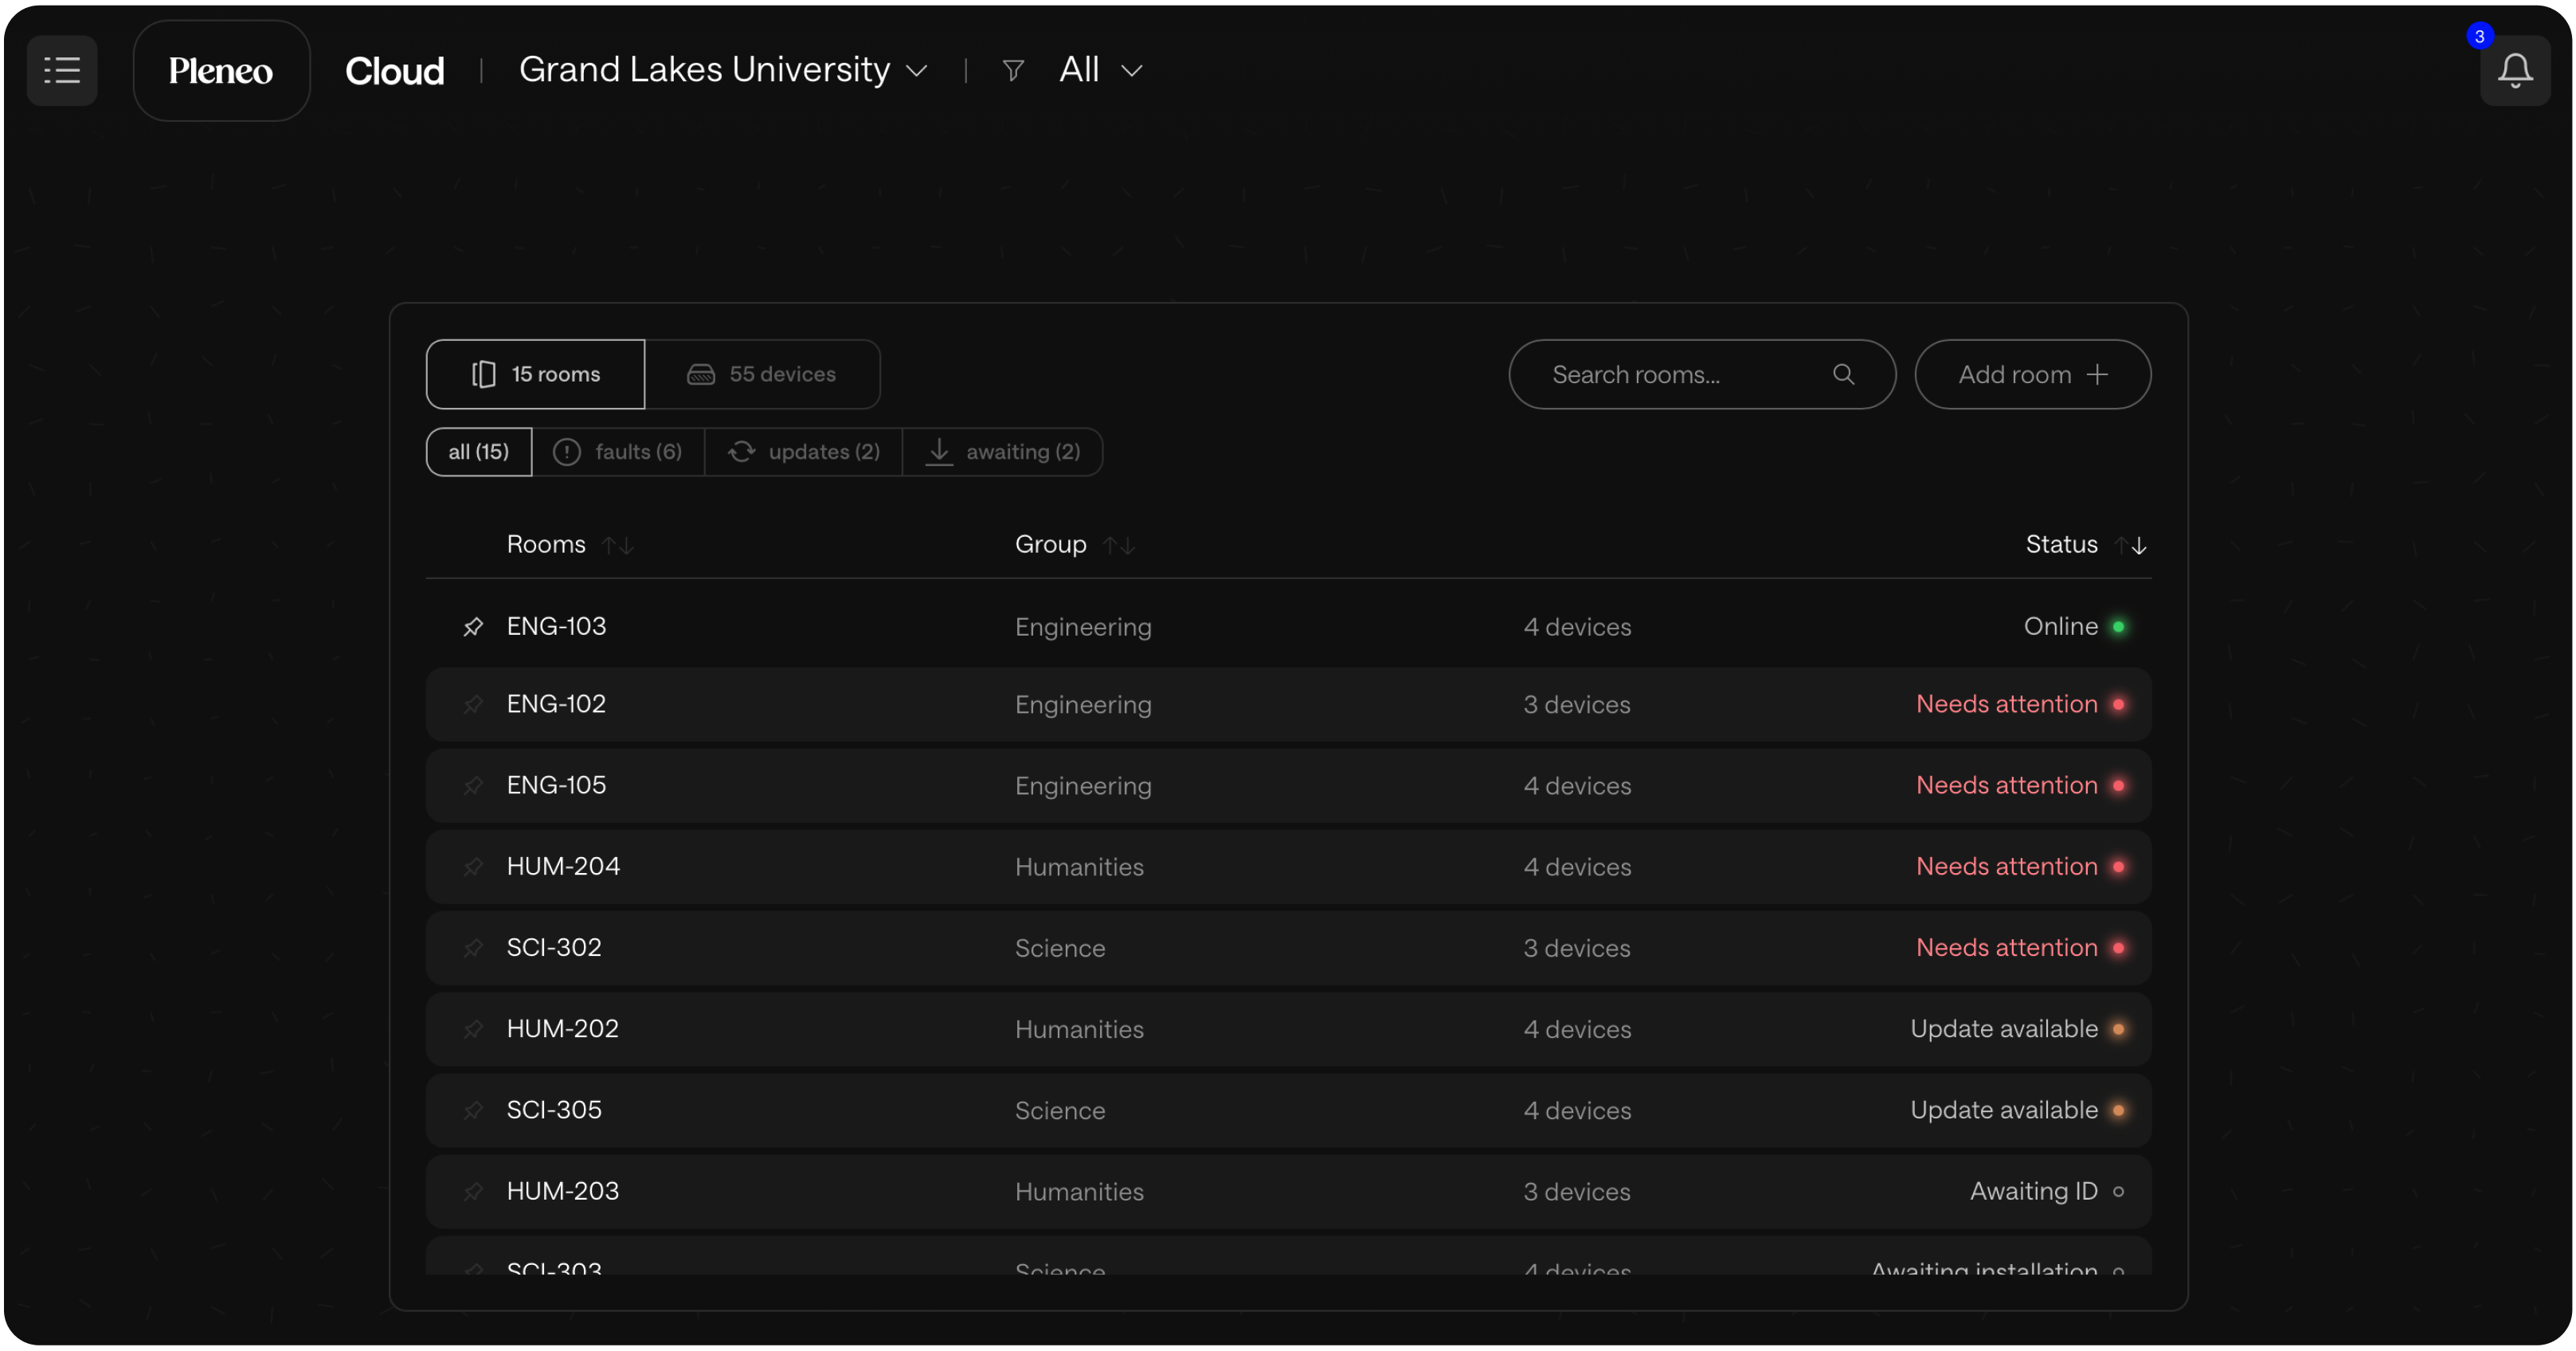Image resolution: width=2576 pixels, height=1351 pixels.
Task: Sort by Rooms column arrows
Action: [618, 545]
